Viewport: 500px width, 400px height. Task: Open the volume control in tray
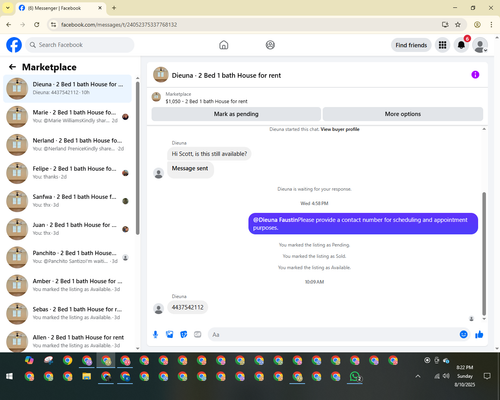tap(446, 376)
